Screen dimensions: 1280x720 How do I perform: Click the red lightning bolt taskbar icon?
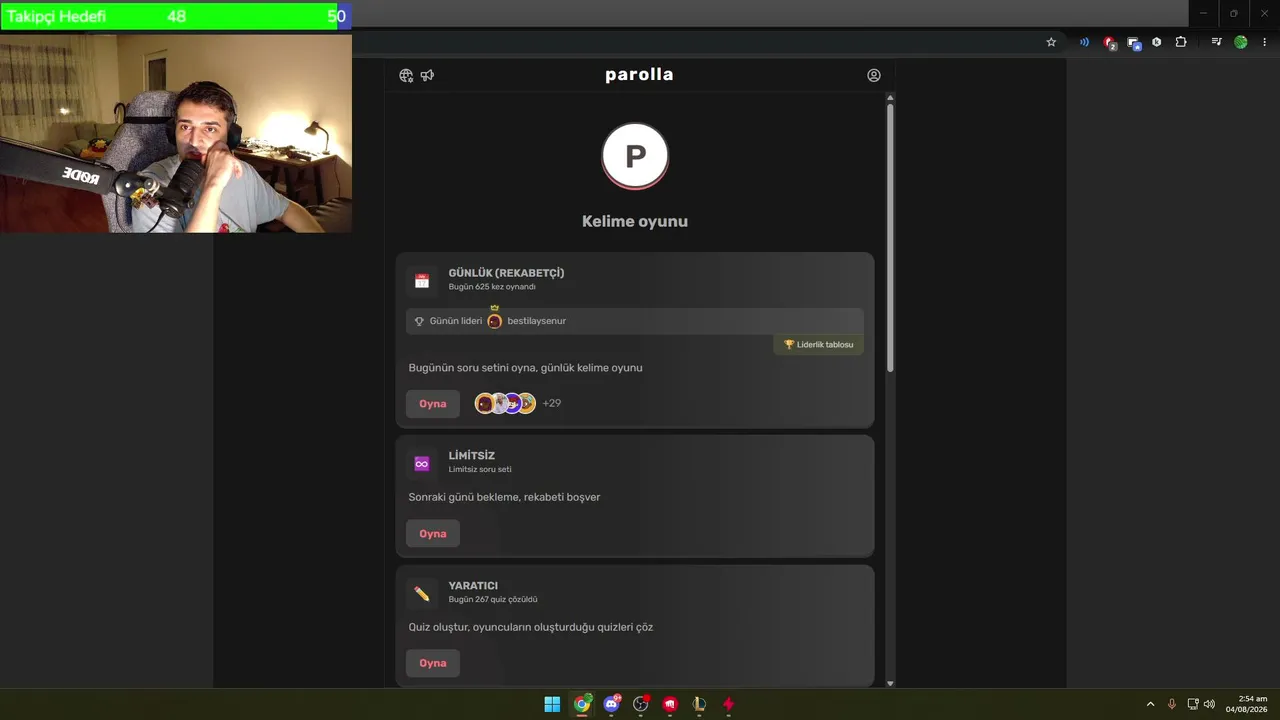(x=728, y=704)
